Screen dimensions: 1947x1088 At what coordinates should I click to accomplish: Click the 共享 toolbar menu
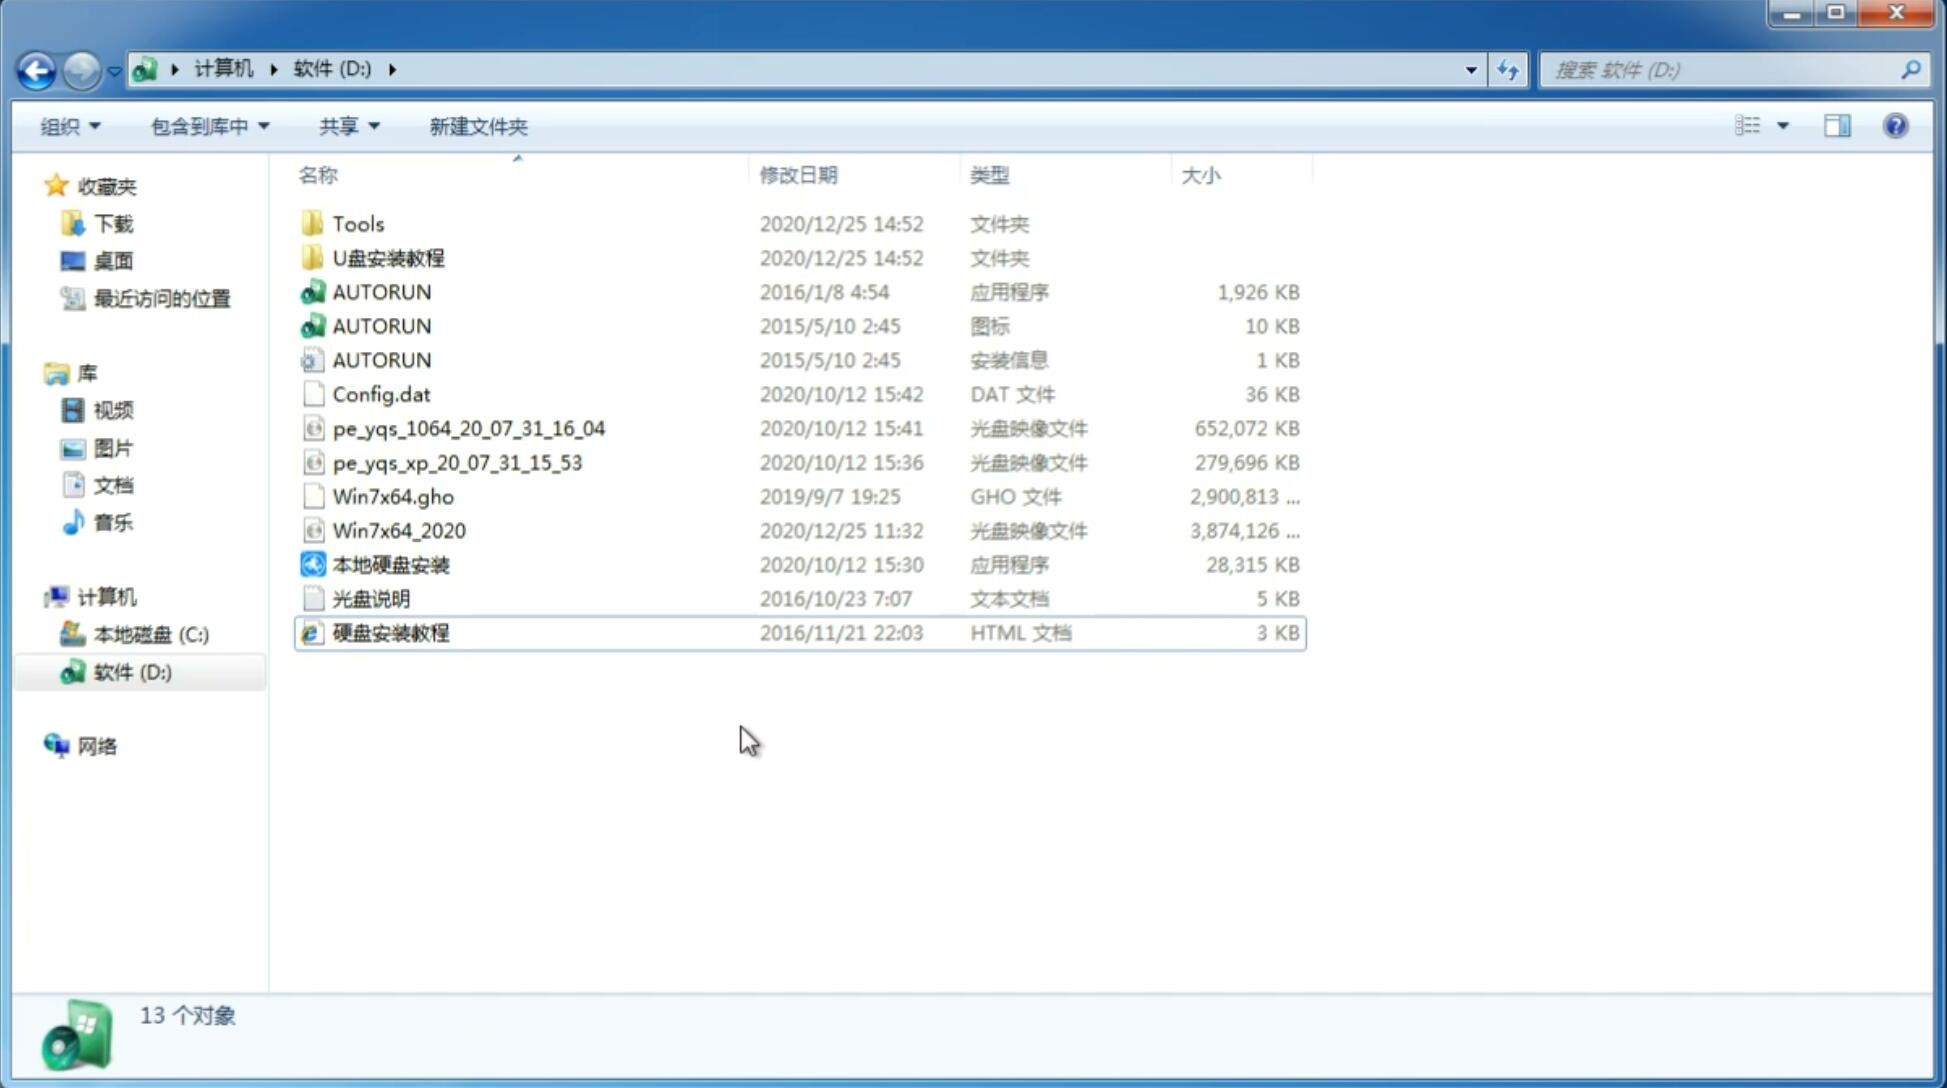click(x=346, y=126)
